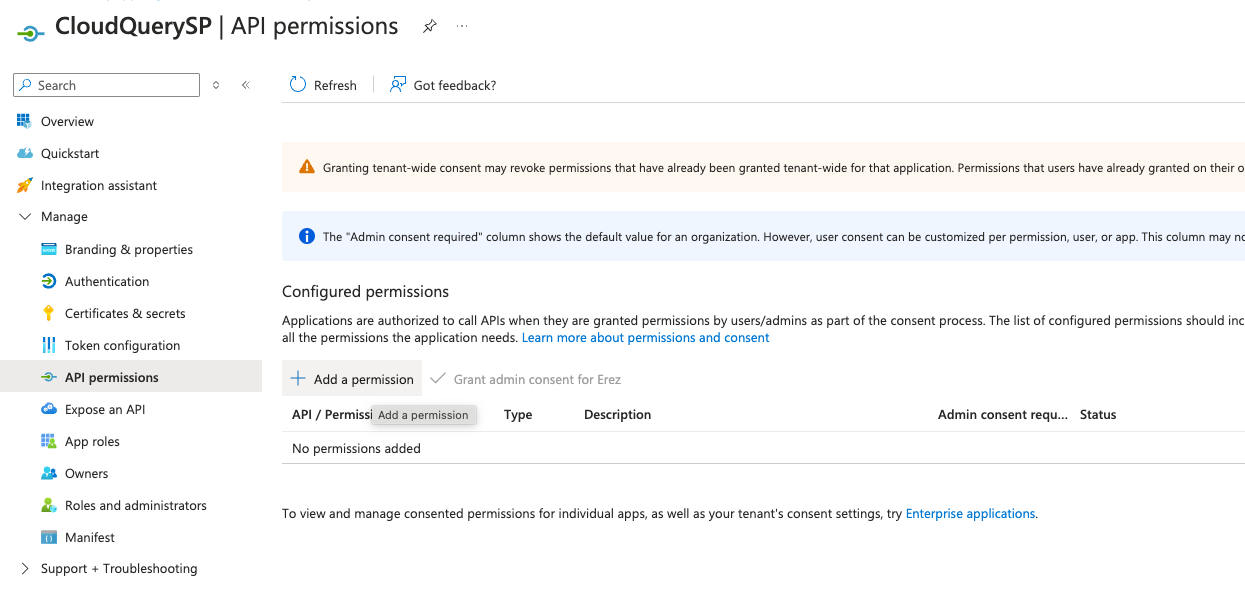Click the App roles icon
Image resolution: width=1245 pixels, height=601 pixels.
[48, 441]
